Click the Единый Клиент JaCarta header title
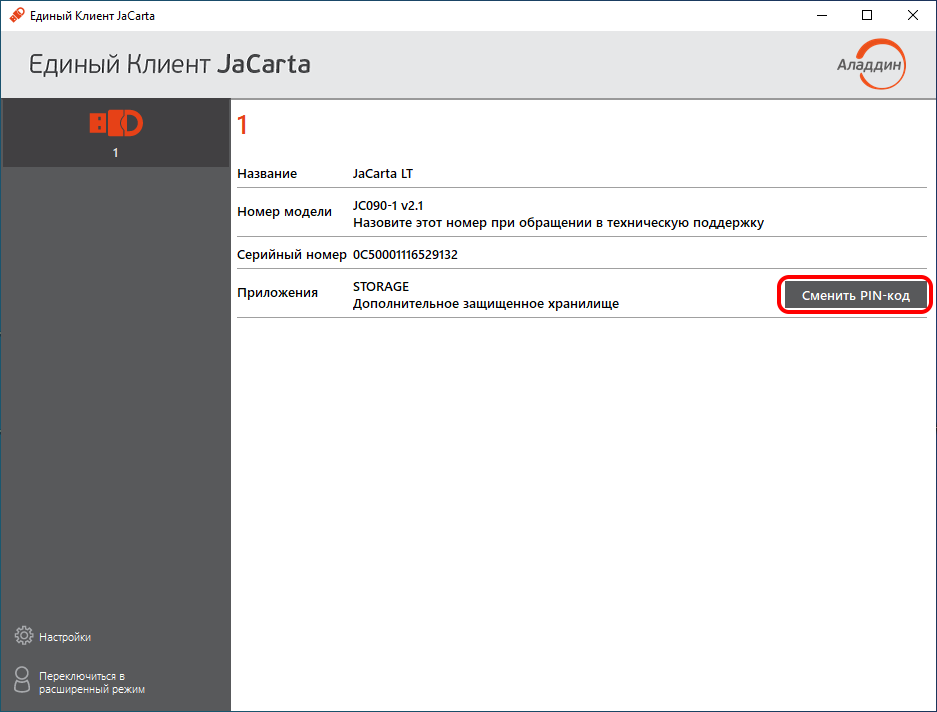 click(x=170, y=65)
